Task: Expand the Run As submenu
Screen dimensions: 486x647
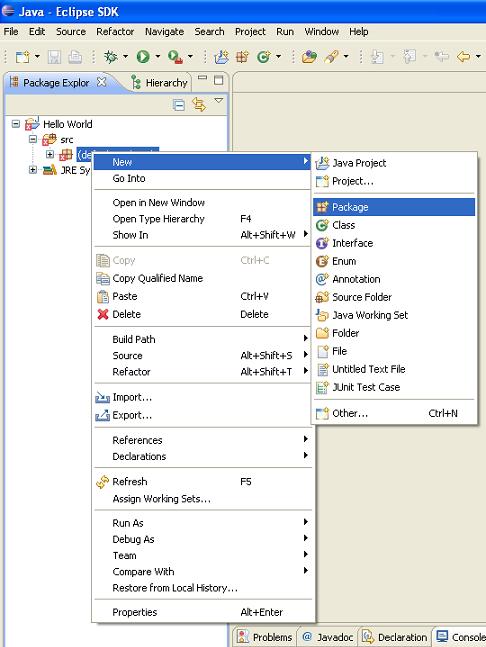Action: click(x=202, y=523)
